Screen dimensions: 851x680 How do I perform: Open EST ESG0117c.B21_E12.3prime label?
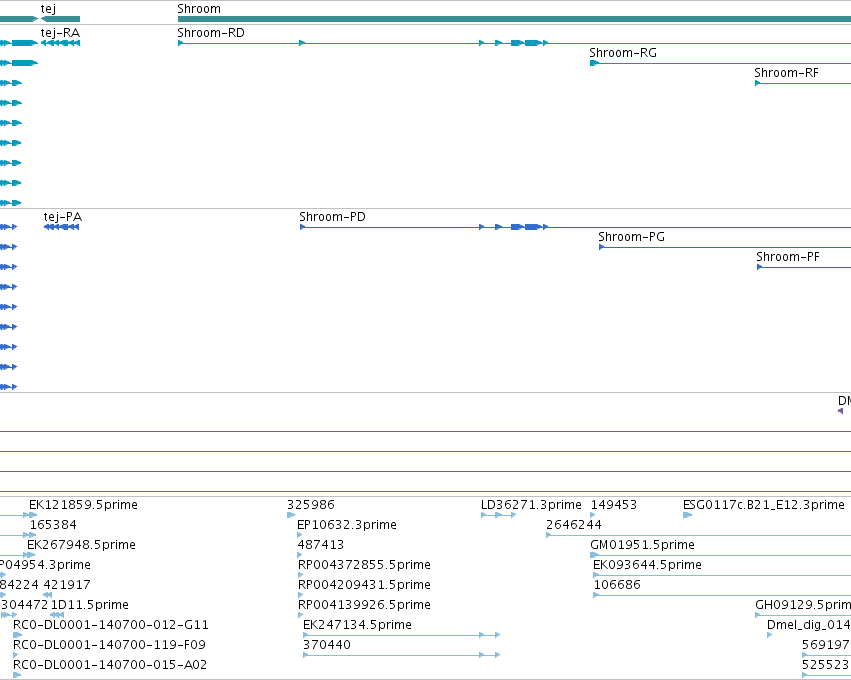point(764,505)
